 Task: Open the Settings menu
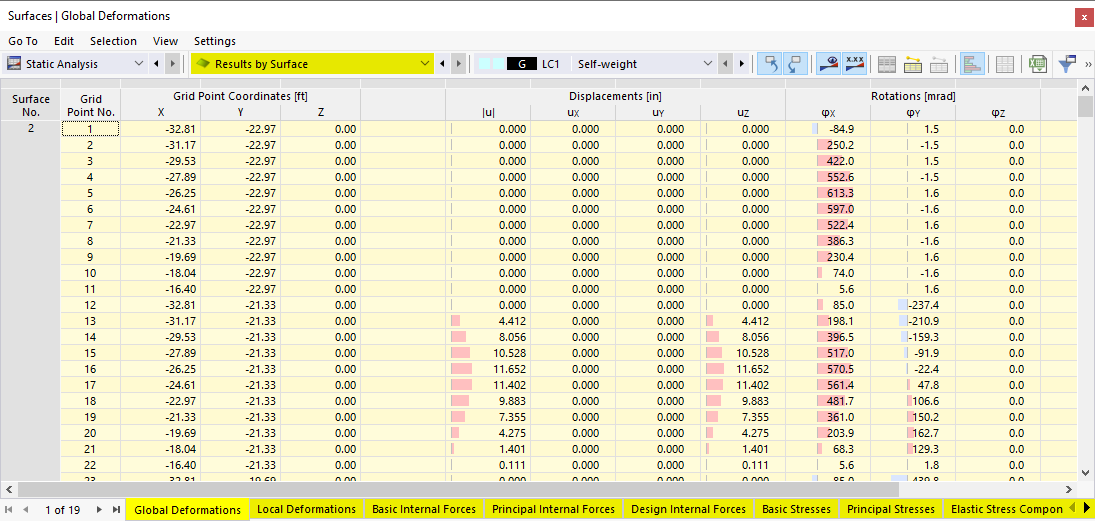[x=215, y=41]
